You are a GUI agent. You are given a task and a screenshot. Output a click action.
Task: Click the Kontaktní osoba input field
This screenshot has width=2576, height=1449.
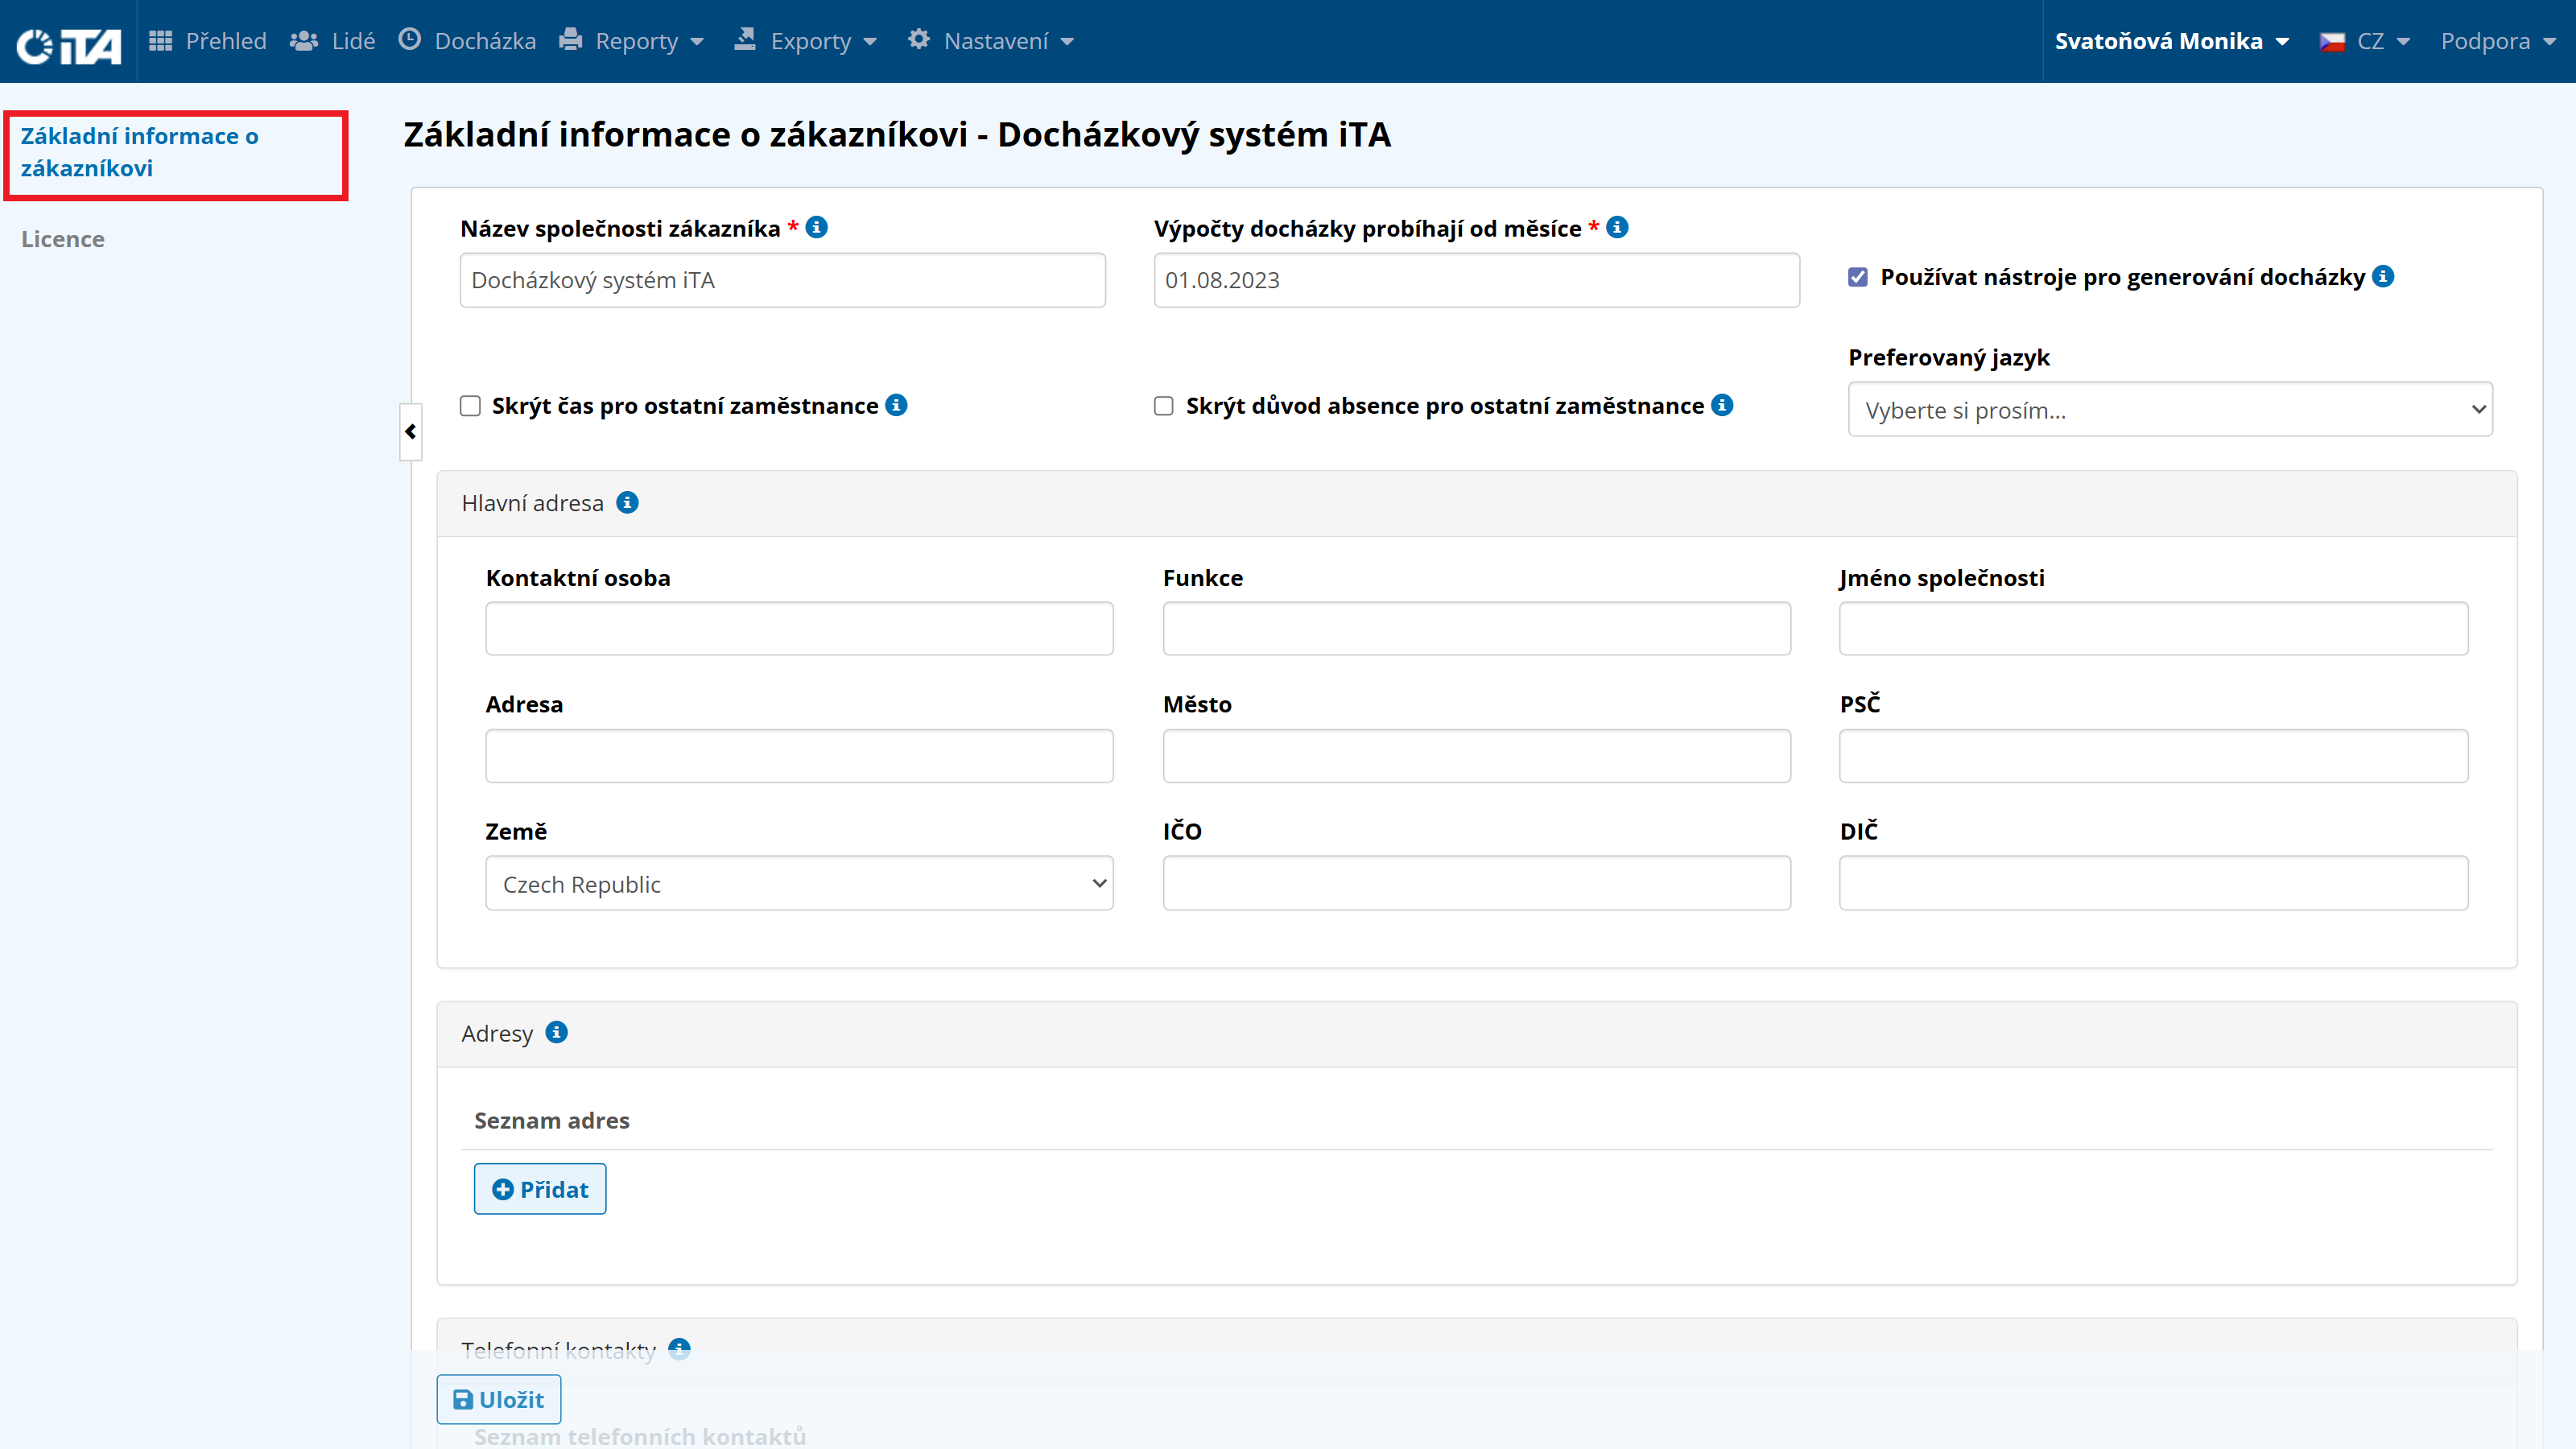[799, 629]
